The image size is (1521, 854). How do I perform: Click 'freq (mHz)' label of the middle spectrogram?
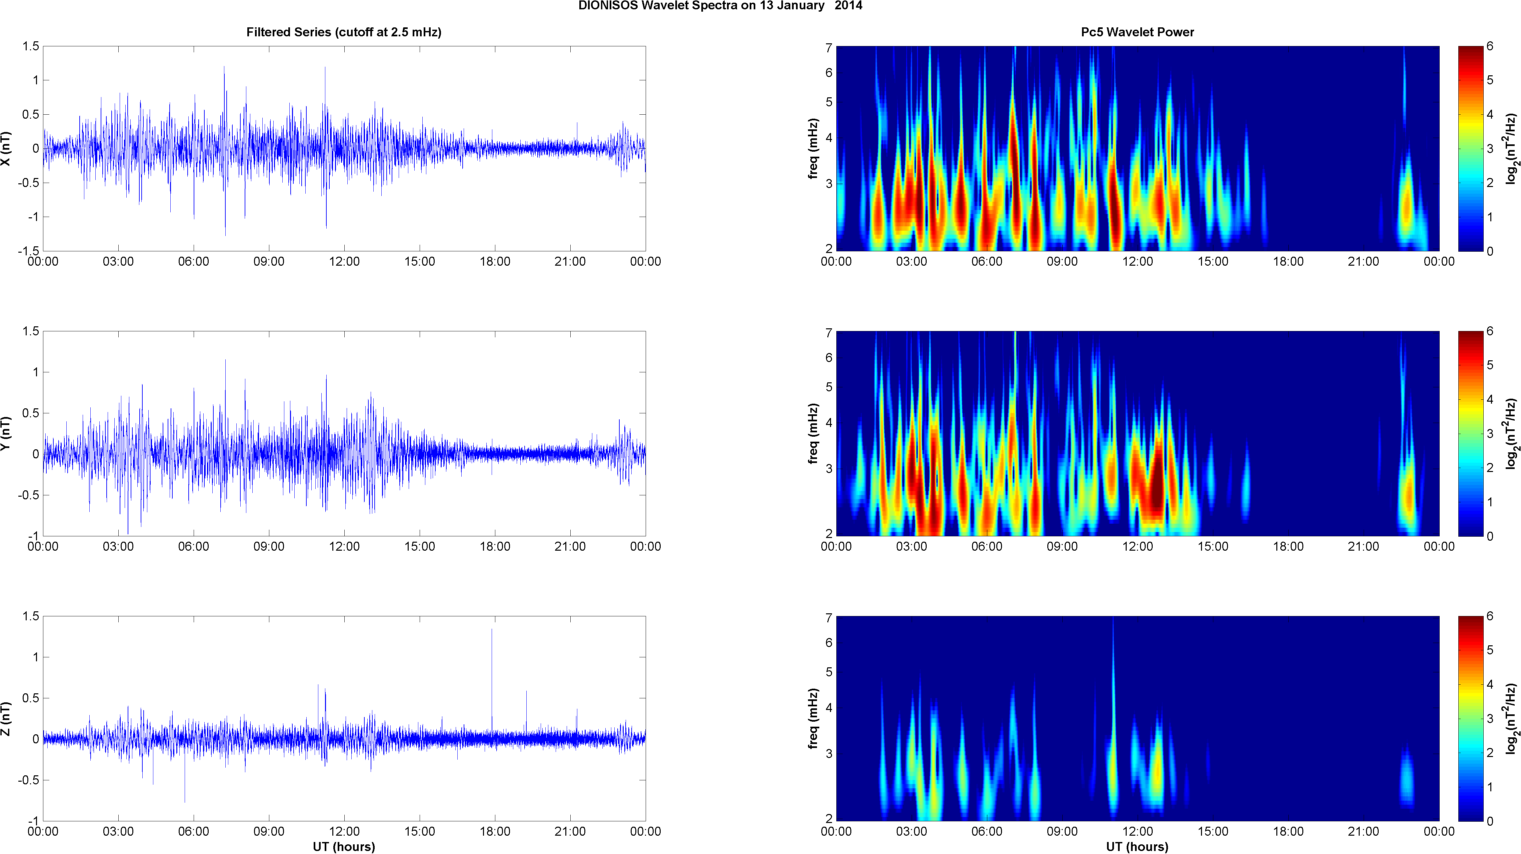coord(814,433)
